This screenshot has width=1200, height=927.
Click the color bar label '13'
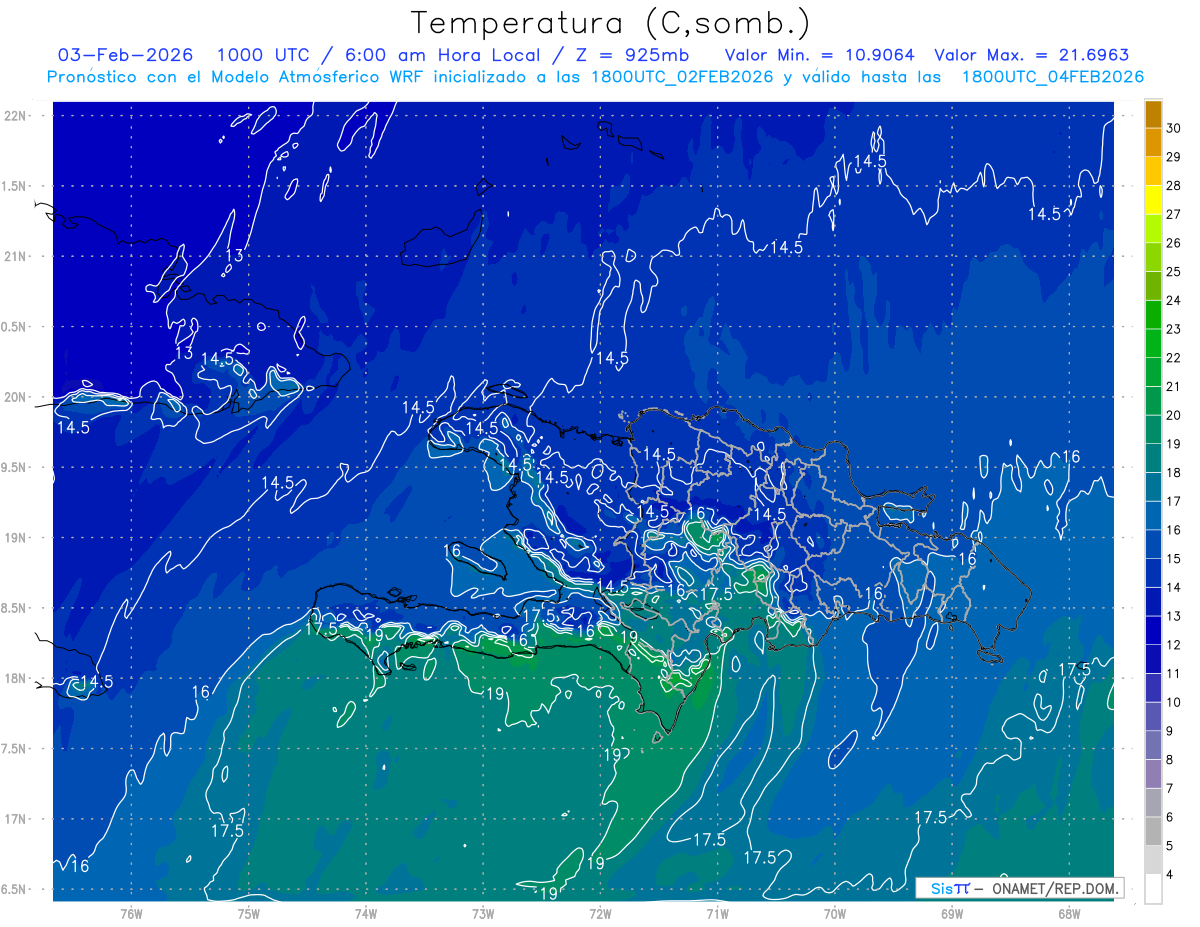(1174, 616)
